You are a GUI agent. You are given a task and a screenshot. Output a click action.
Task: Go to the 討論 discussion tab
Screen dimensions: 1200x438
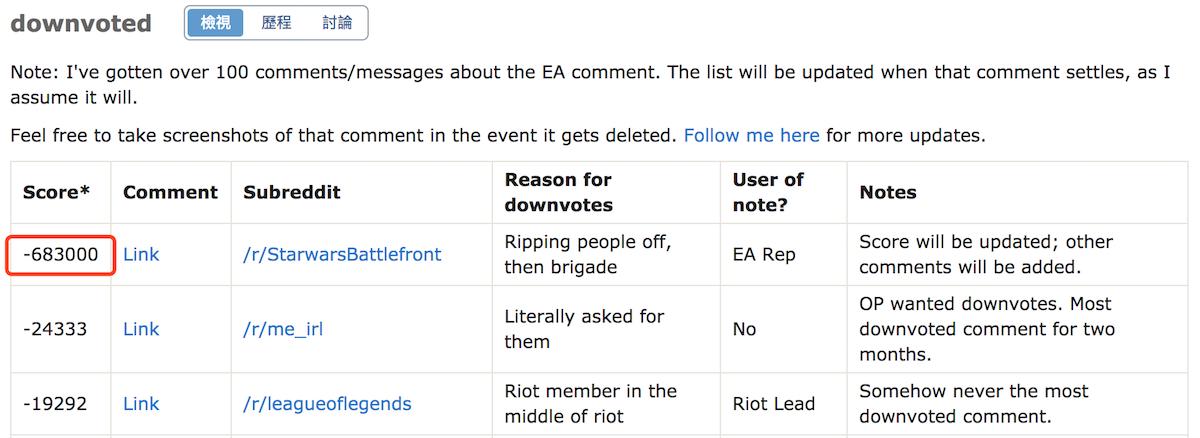[337, 23]
